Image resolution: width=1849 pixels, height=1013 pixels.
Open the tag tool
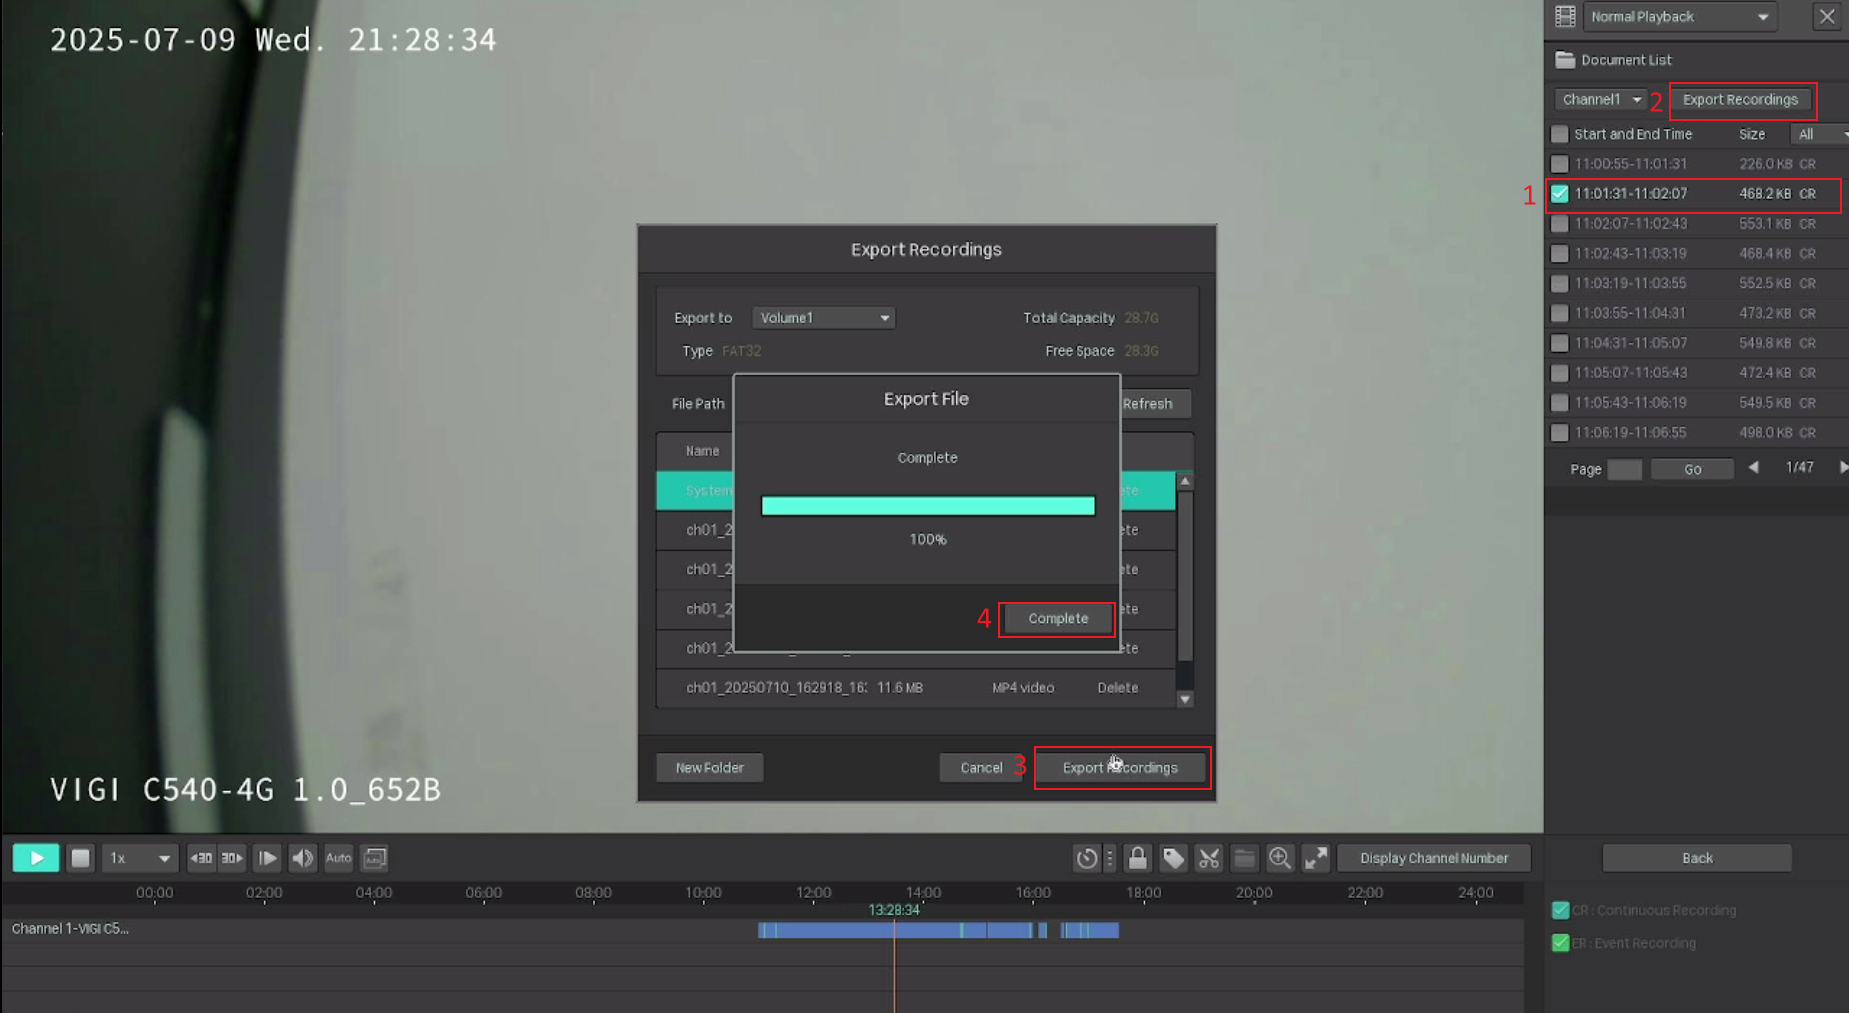1173,858
